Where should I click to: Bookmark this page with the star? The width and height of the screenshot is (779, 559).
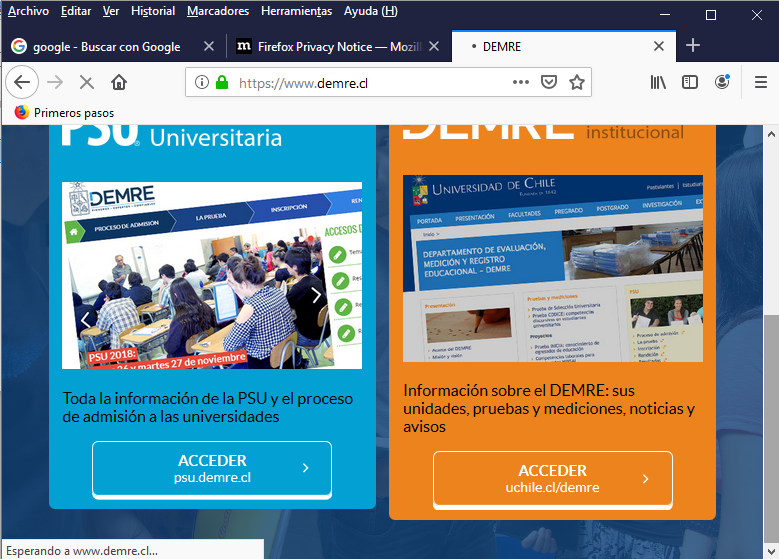(x=576, y=82)
